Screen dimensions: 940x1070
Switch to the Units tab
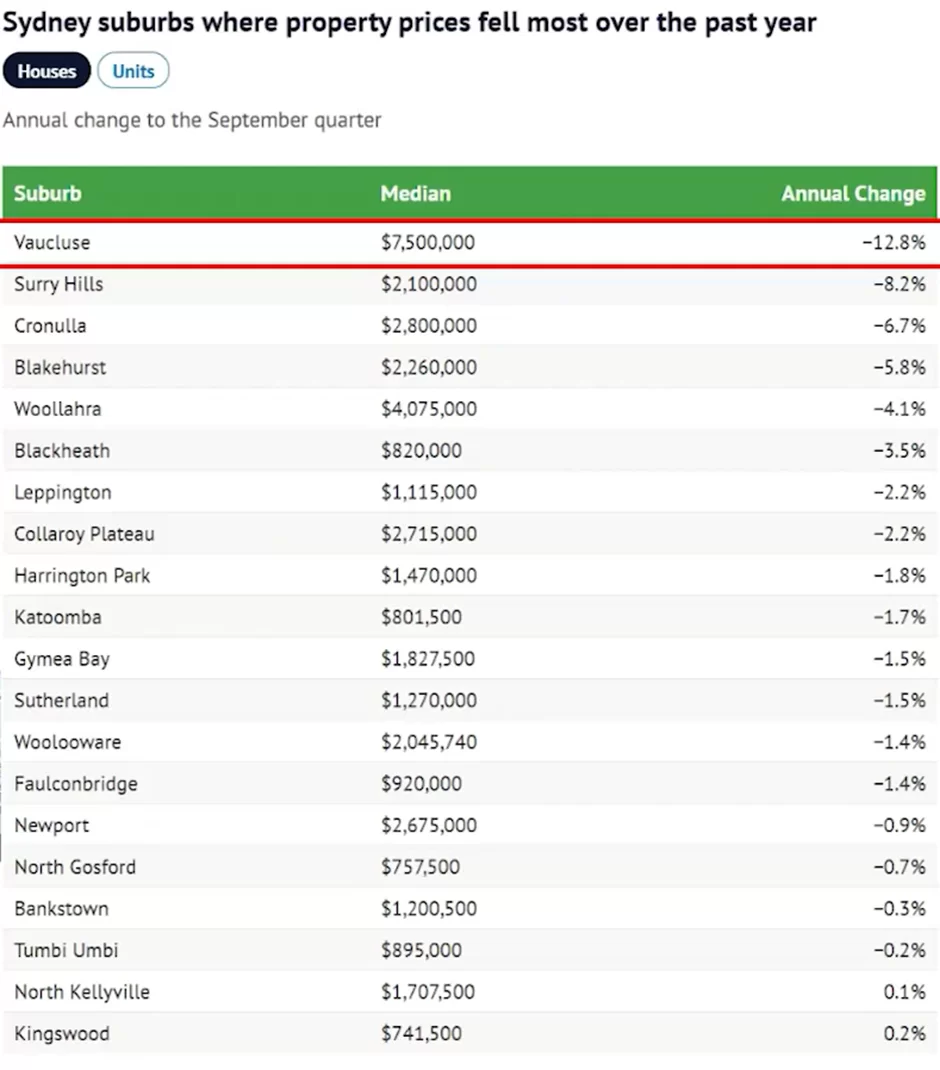coord(133,71)
